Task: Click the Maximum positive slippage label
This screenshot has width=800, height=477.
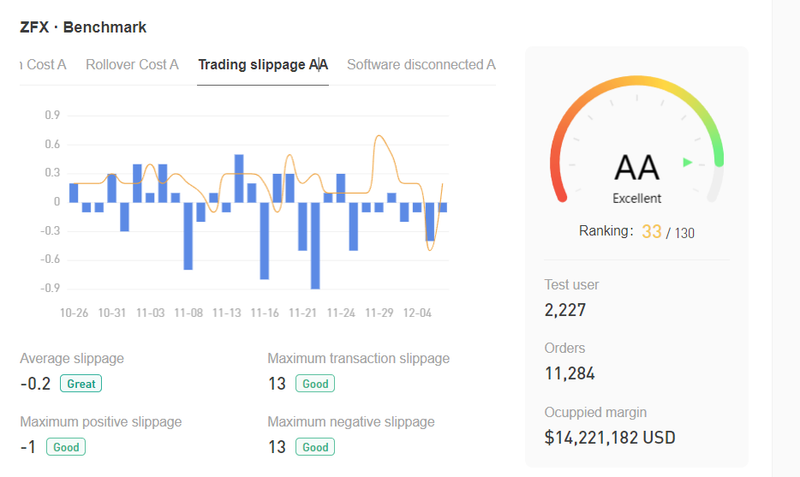Action: point(101,422)
